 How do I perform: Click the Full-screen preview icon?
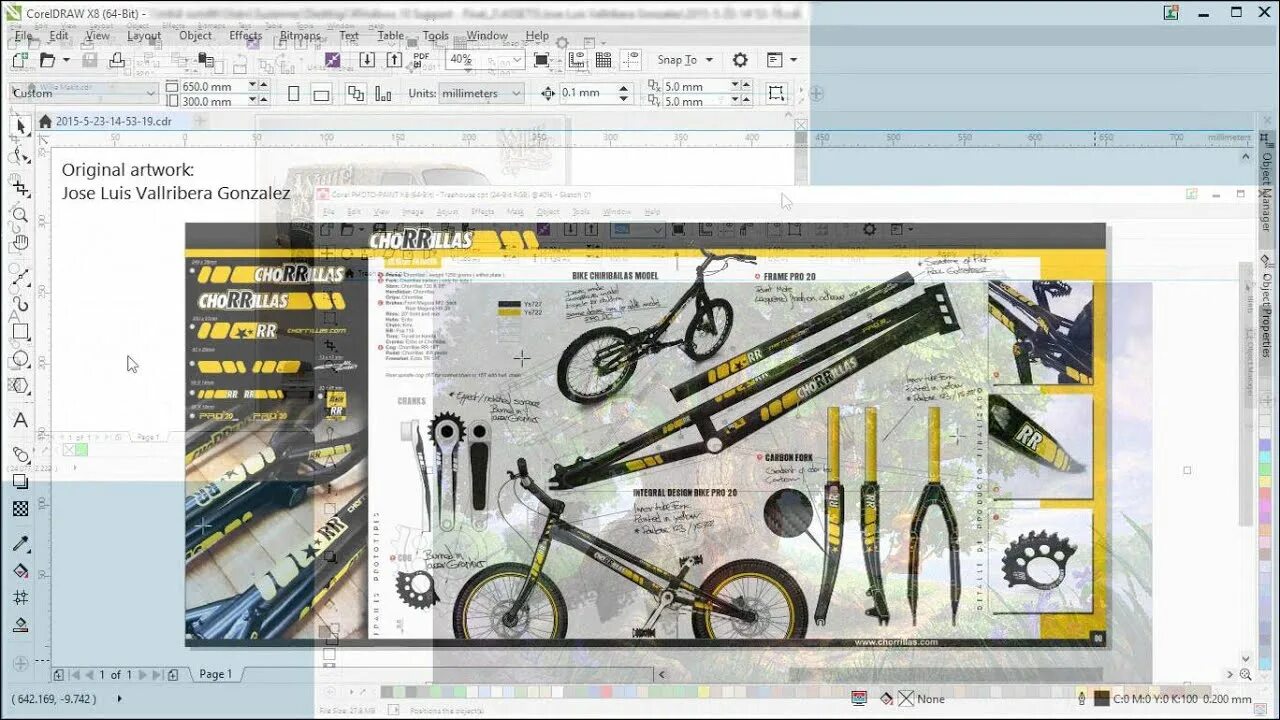[541, 60]
